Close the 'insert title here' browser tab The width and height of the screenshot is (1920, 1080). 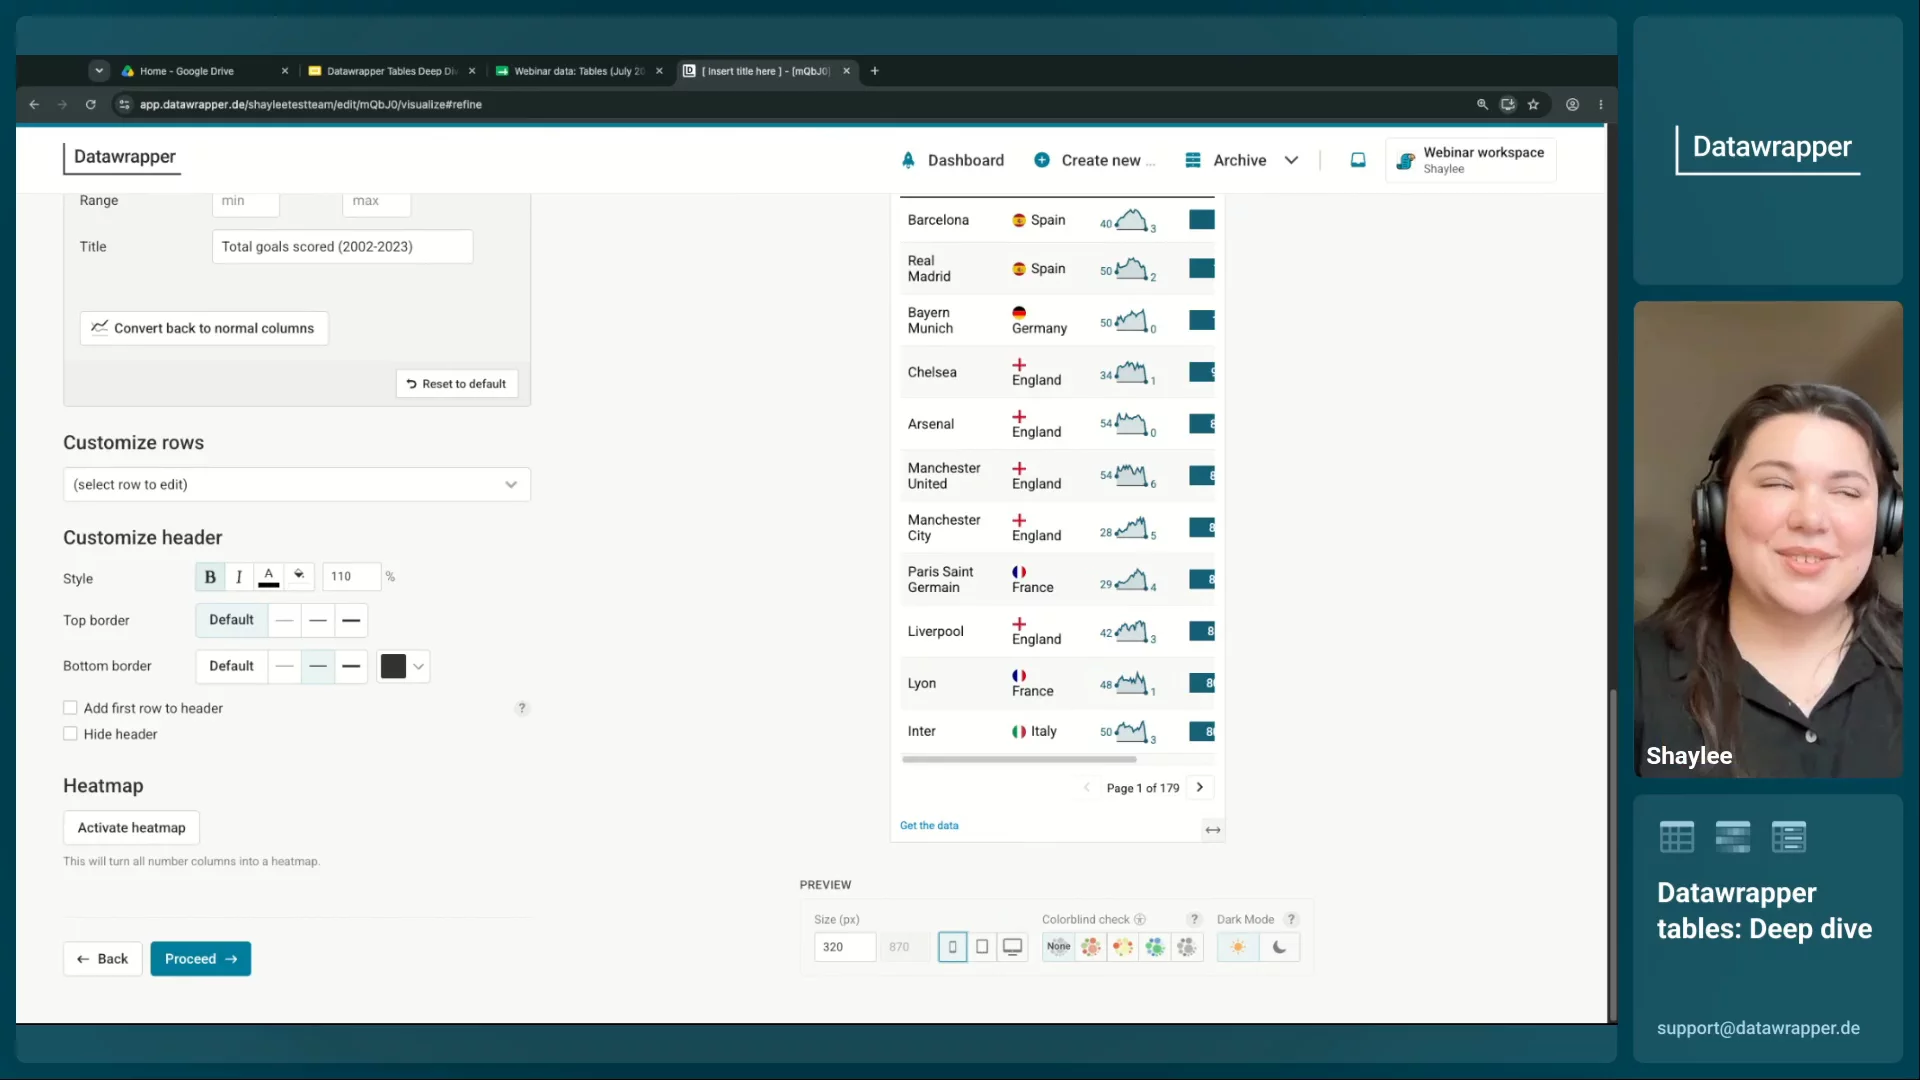(x=846, y=71)
